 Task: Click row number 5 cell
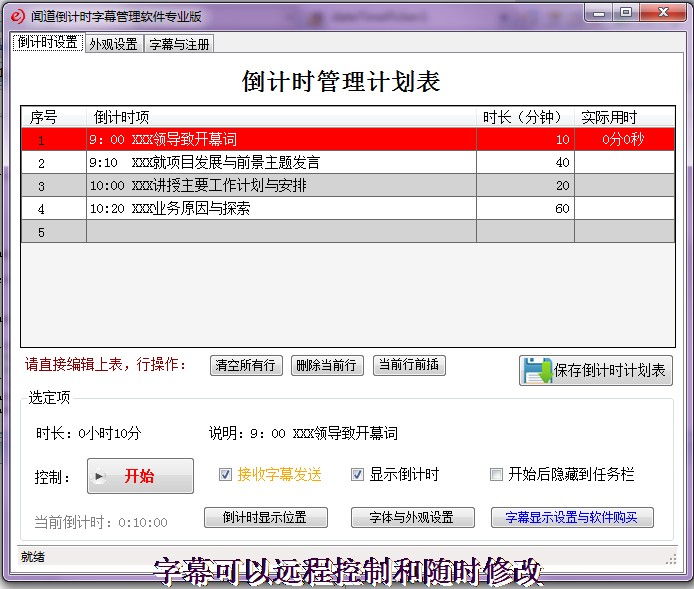tap(54, 231)
